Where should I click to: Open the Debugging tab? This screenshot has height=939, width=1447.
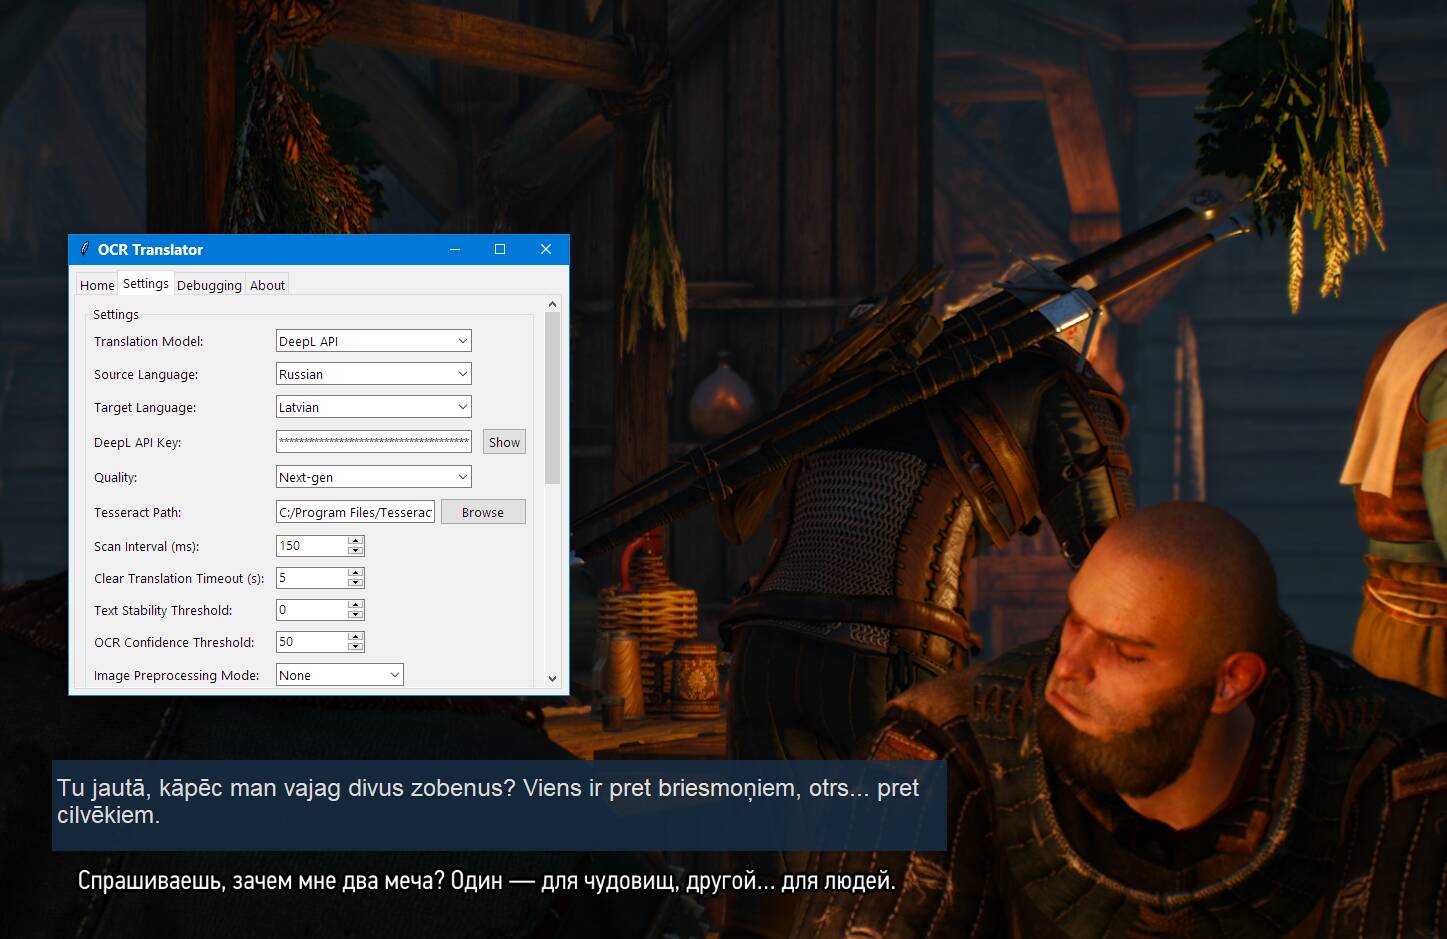(209, 285)
